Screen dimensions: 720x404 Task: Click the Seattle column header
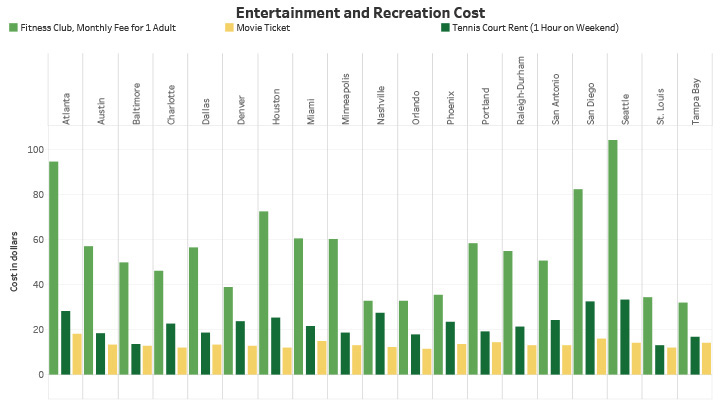(x=625, y=109)
